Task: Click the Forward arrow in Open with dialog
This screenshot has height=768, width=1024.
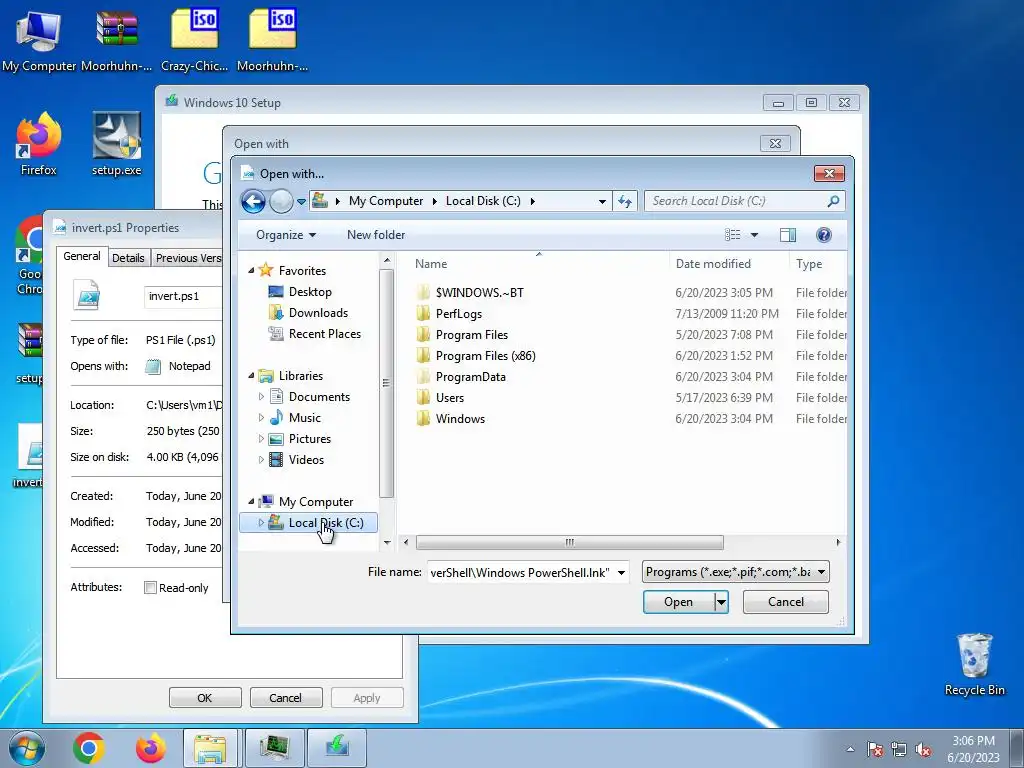Action: point(281,201)
